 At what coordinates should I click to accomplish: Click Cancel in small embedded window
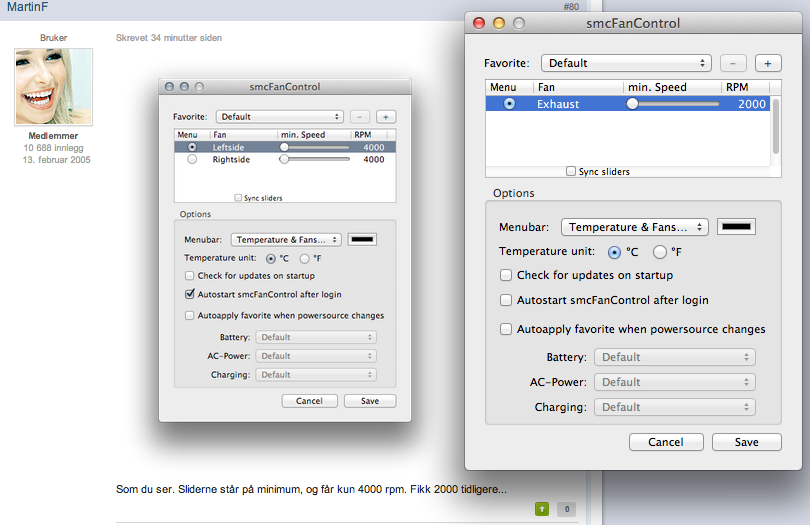(x=309, y=401)
